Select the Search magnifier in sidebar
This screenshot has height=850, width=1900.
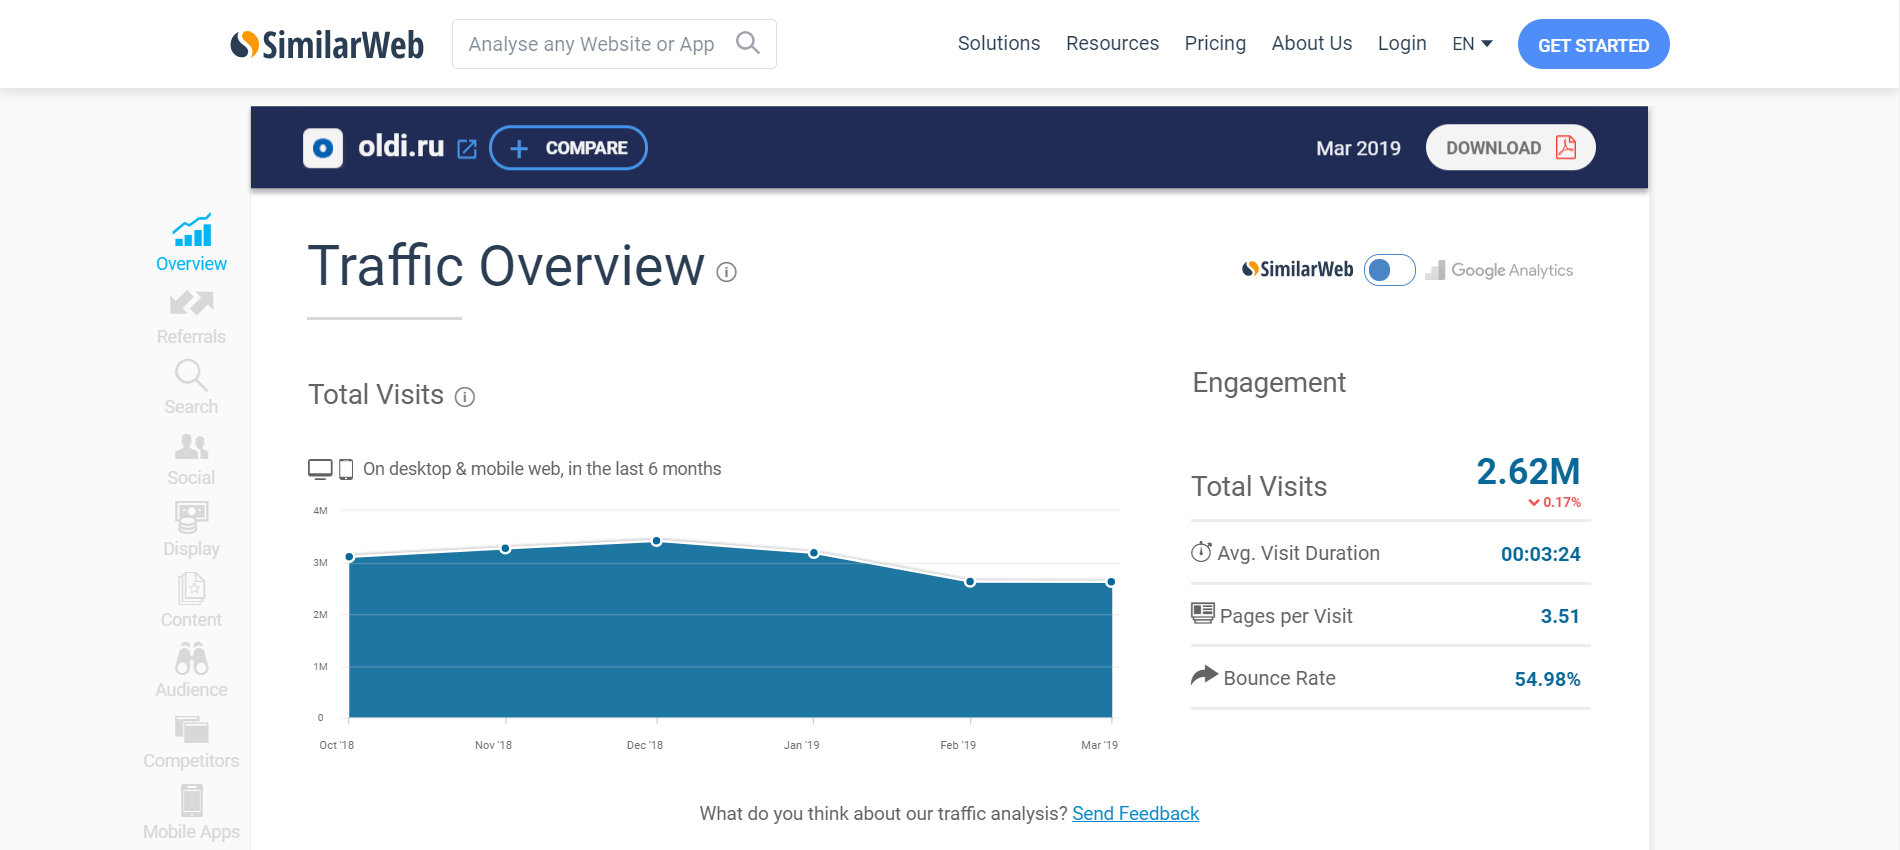[191, 376]
